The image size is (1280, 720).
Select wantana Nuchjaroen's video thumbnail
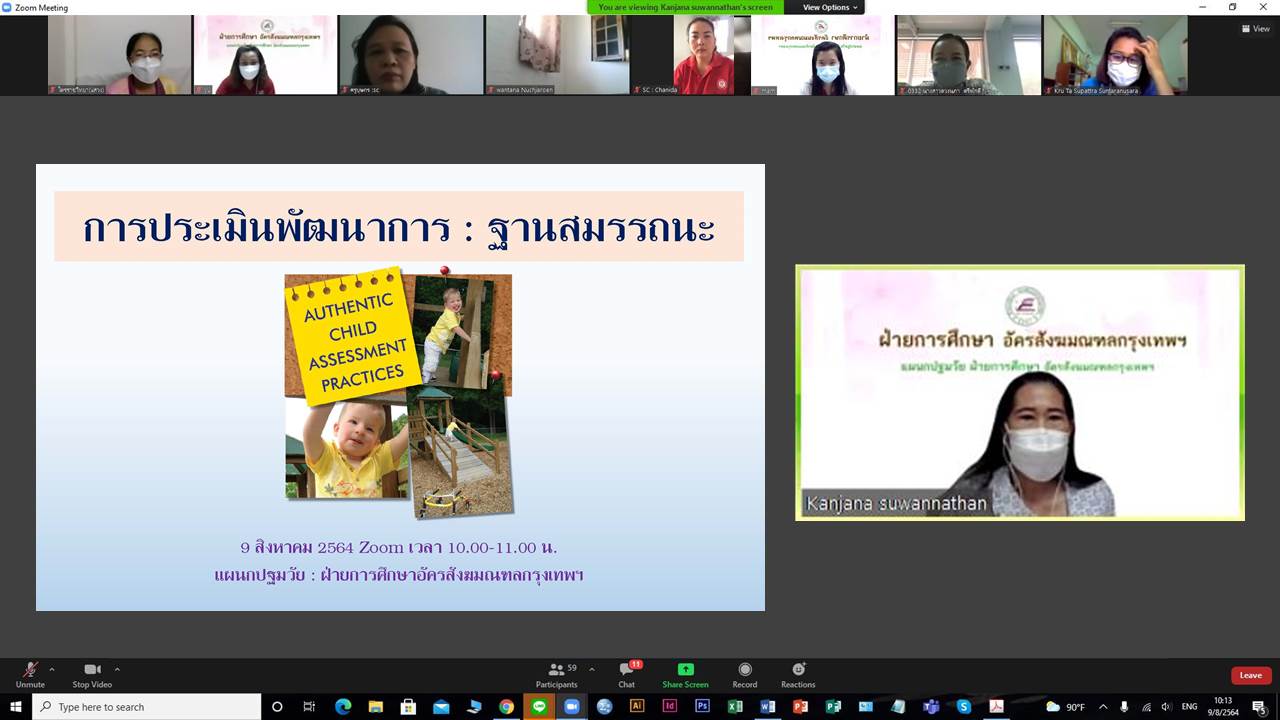[557, 55]
